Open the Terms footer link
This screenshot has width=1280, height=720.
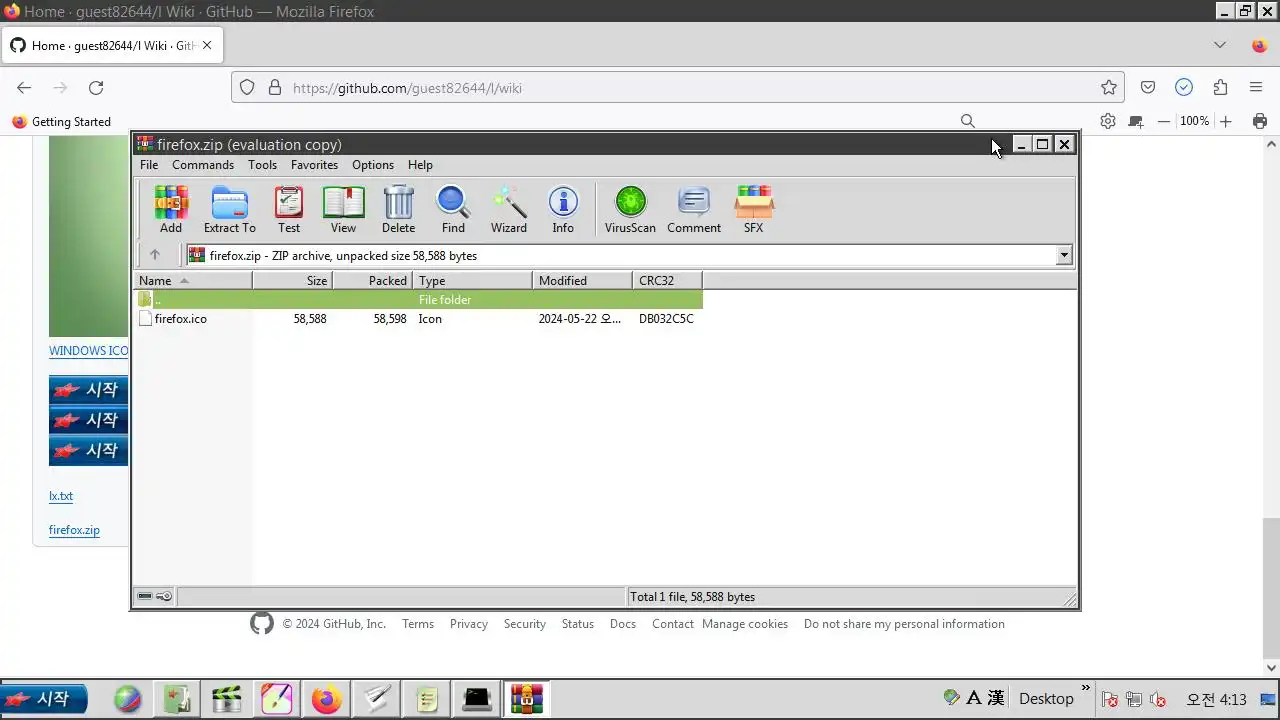pos(418,624)
